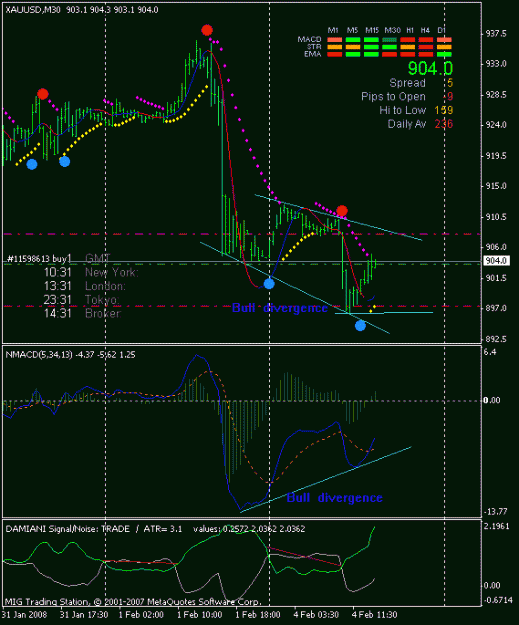
Task: Click the Pips to Open value line
Action: (x=407, y=96)
